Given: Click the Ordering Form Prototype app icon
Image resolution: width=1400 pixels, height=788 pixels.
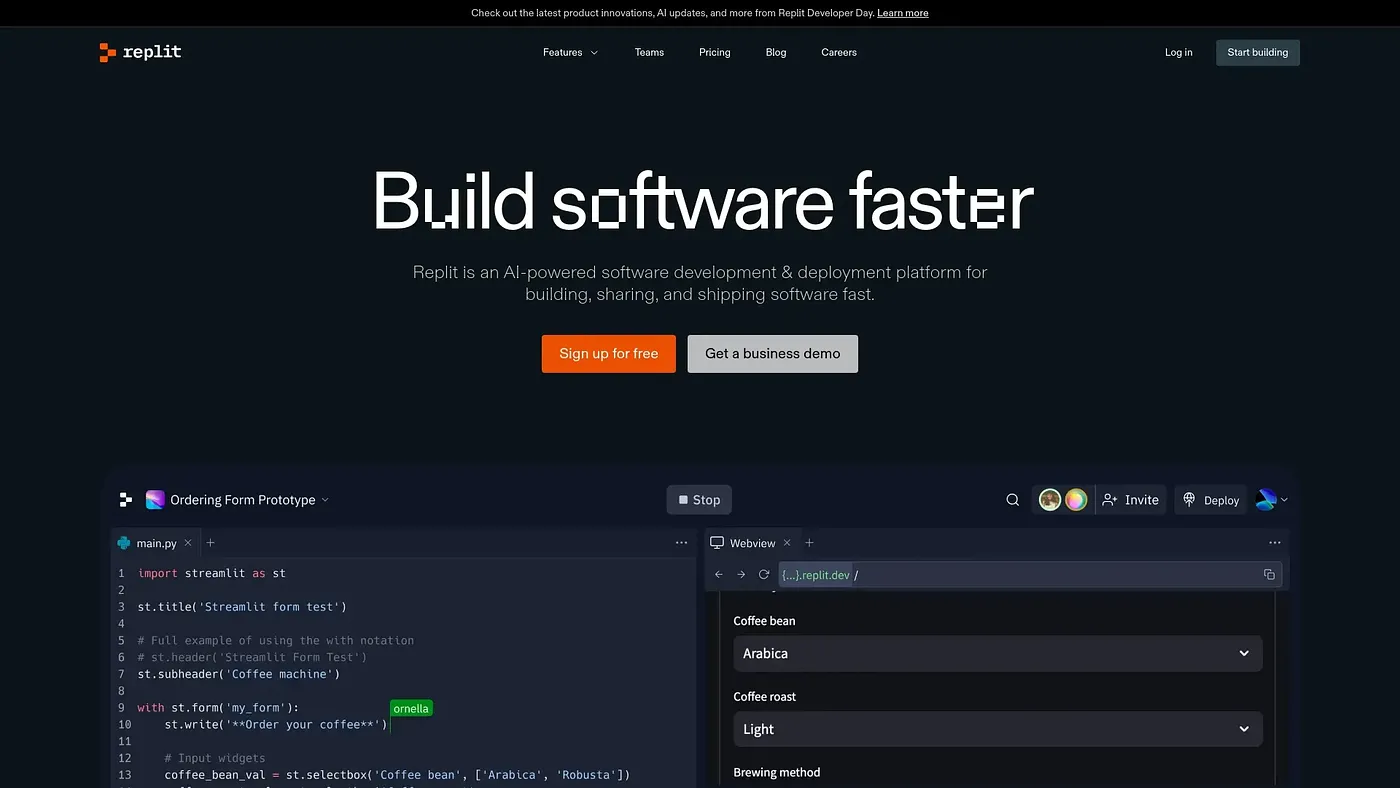Looking at the screenshot, I should click(155, 500).
